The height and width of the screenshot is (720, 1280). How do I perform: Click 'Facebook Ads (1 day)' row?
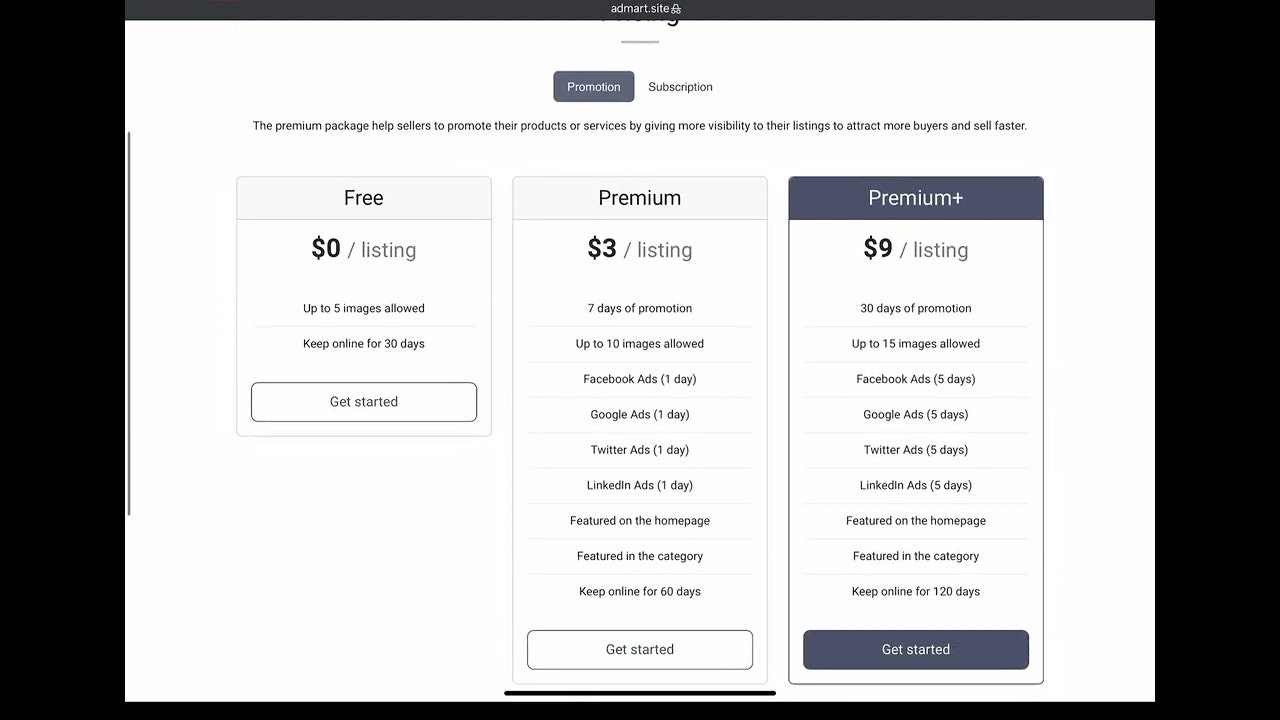(x=640, y=379)
